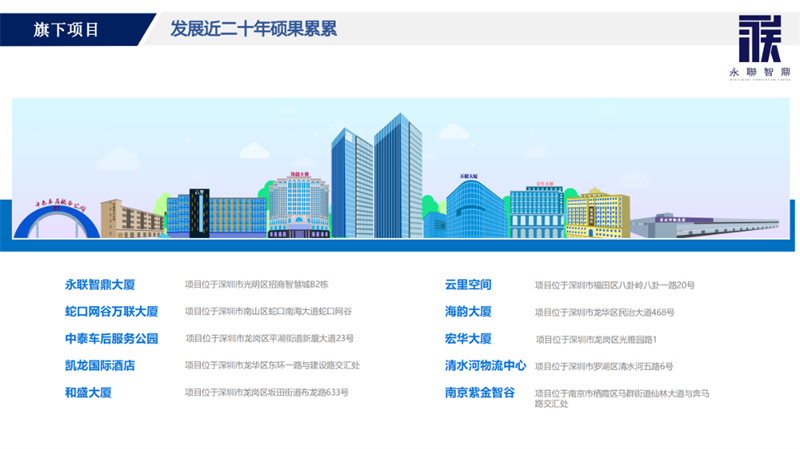Click the twin tall skyscrapers illustration
This screenshot has width=800, height=449.
377,176
